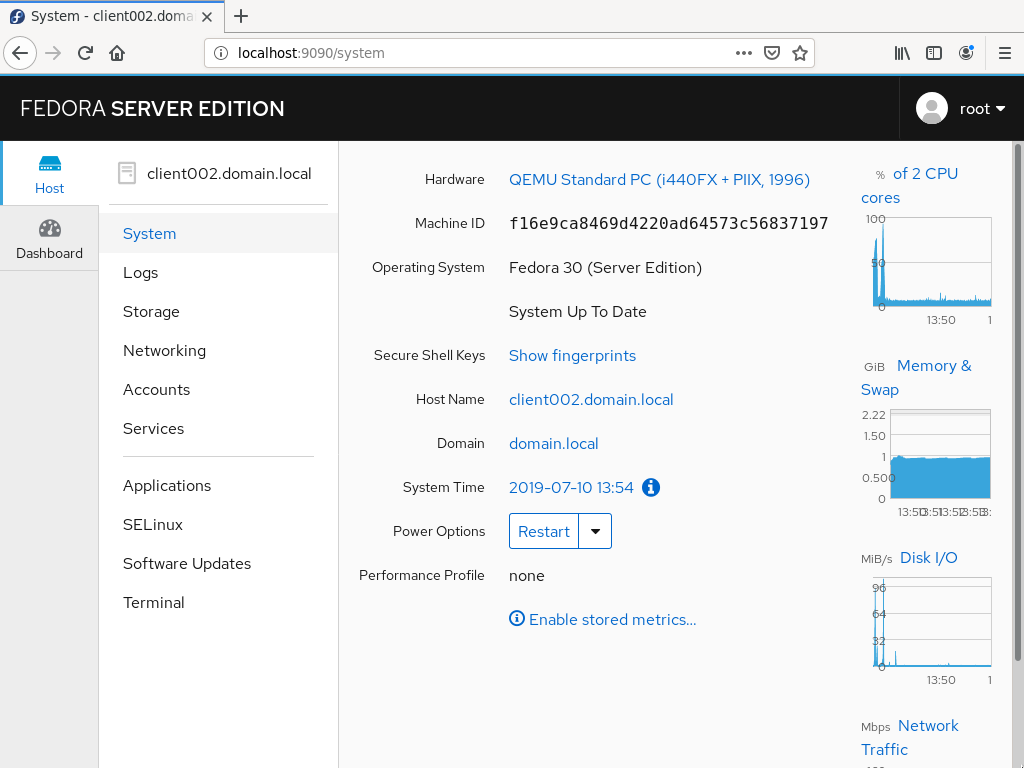Click the System Time info icon
The height and width of the screenshot is (768, 1024).
click(651, 487)
